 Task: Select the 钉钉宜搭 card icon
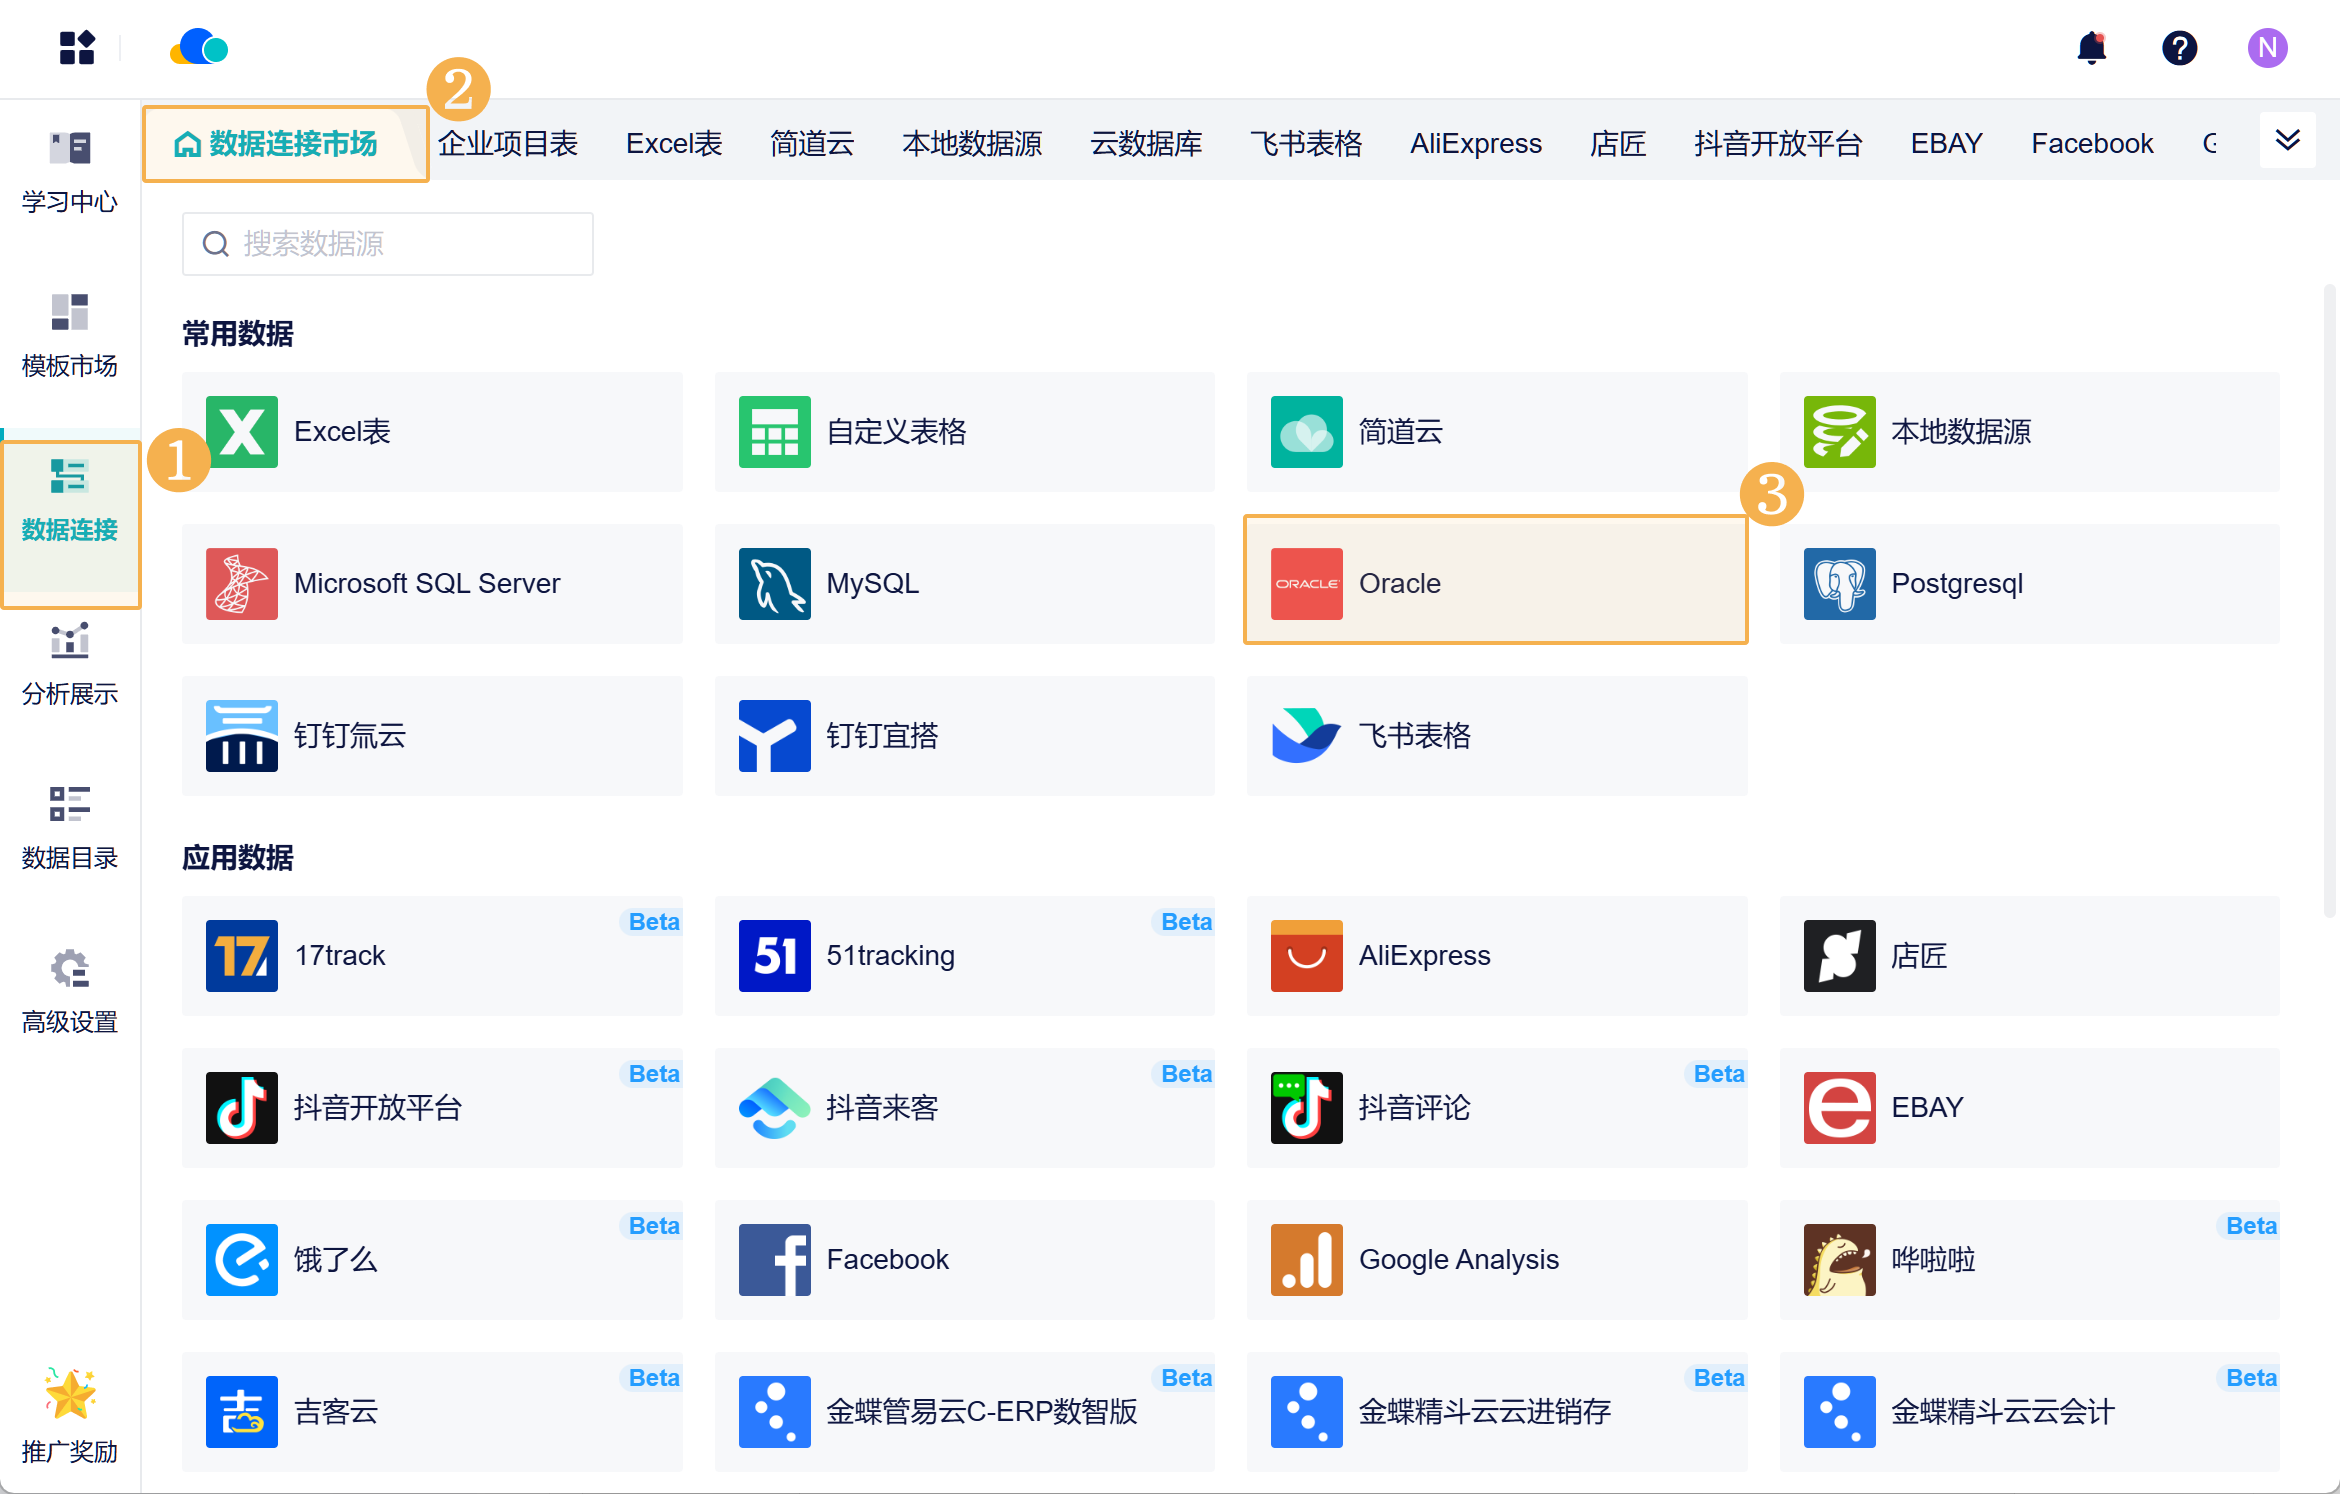pos(775,736)
